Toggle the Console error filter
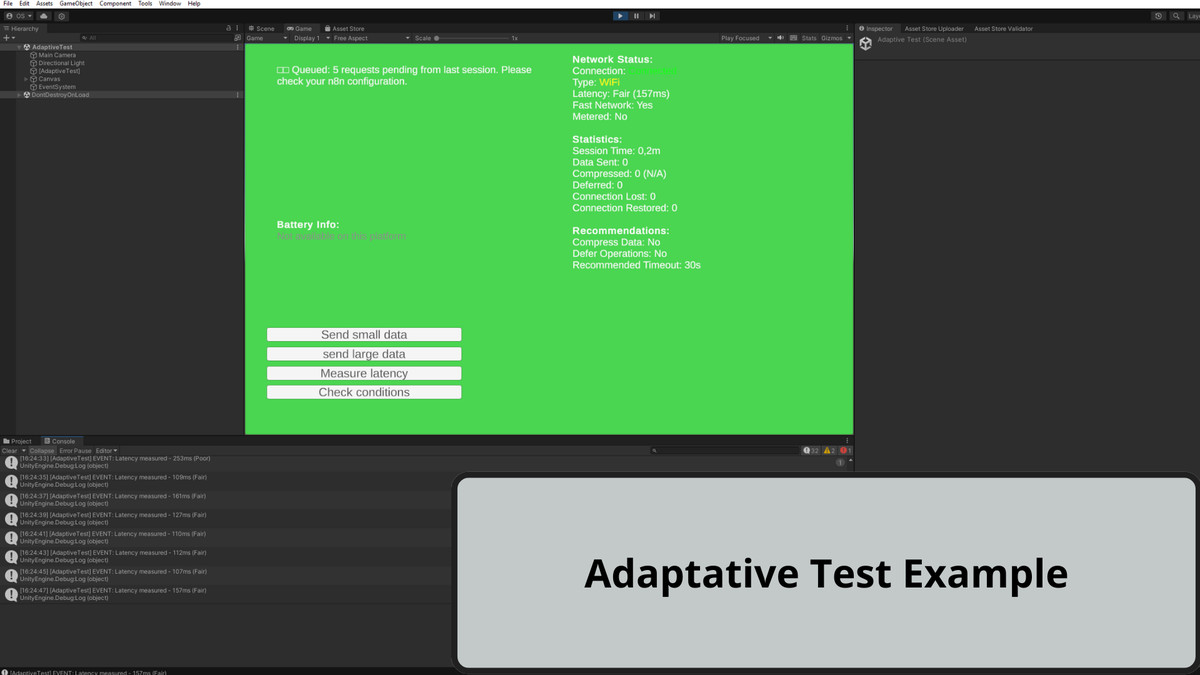 (x=845, y=451)
